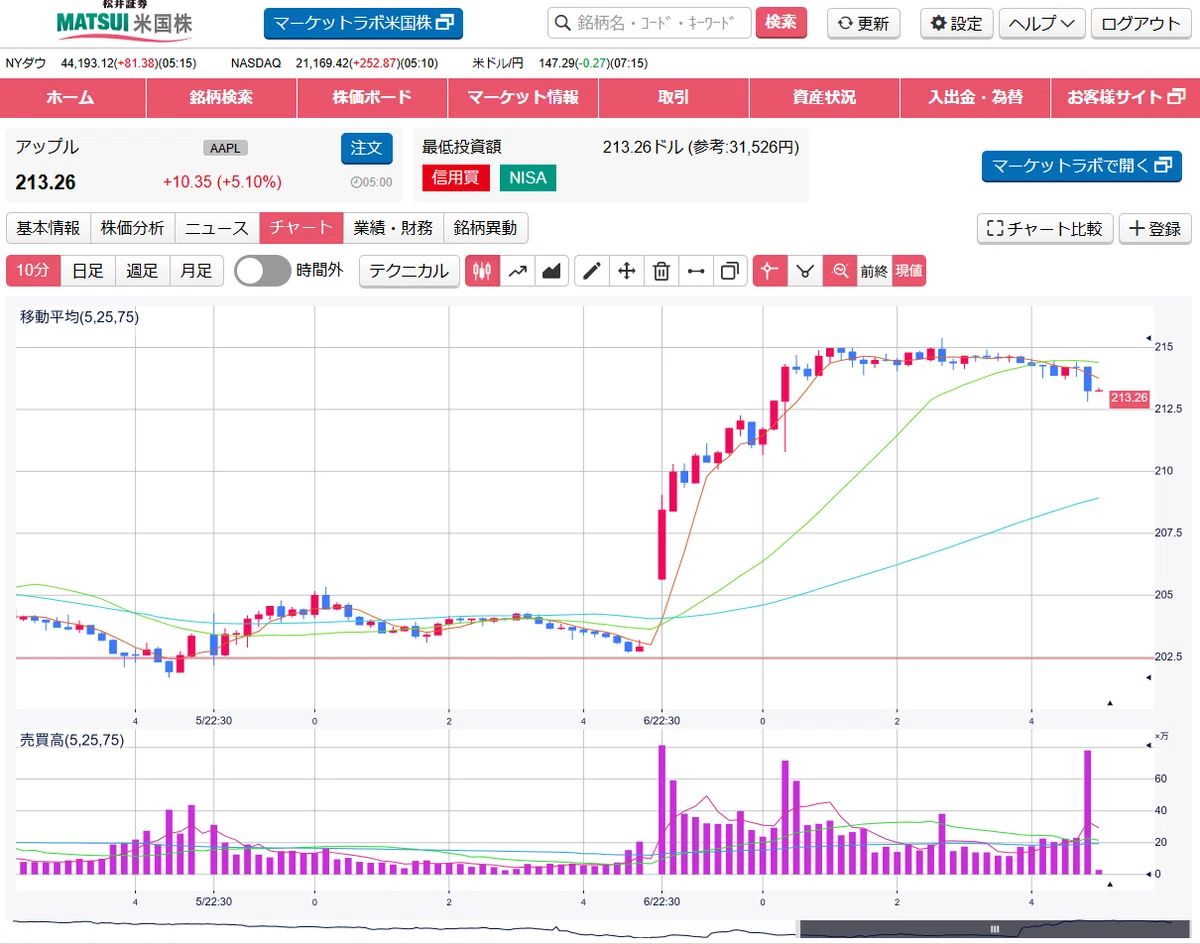Select the candlestick chart type icon

483,271
